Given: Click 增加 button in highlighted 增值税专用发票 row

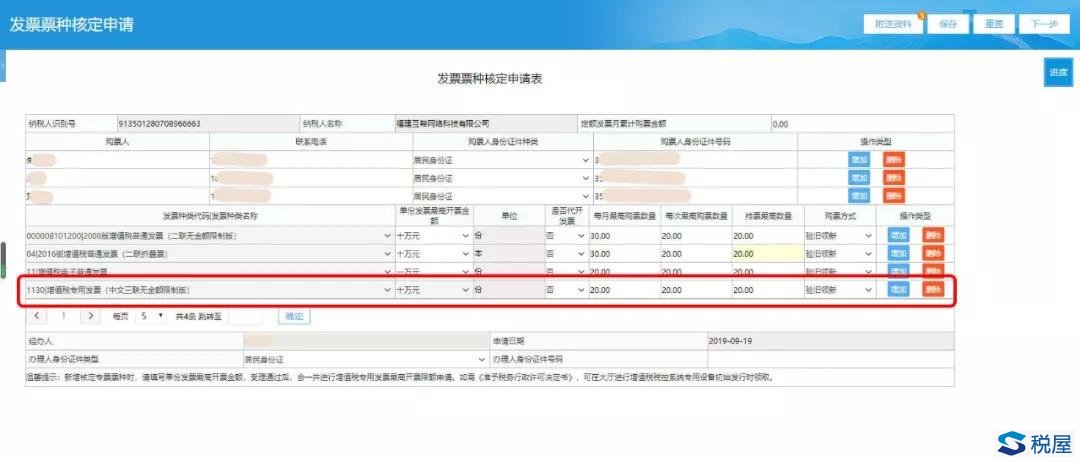Looking at the screenshot, I should [898, 289].
